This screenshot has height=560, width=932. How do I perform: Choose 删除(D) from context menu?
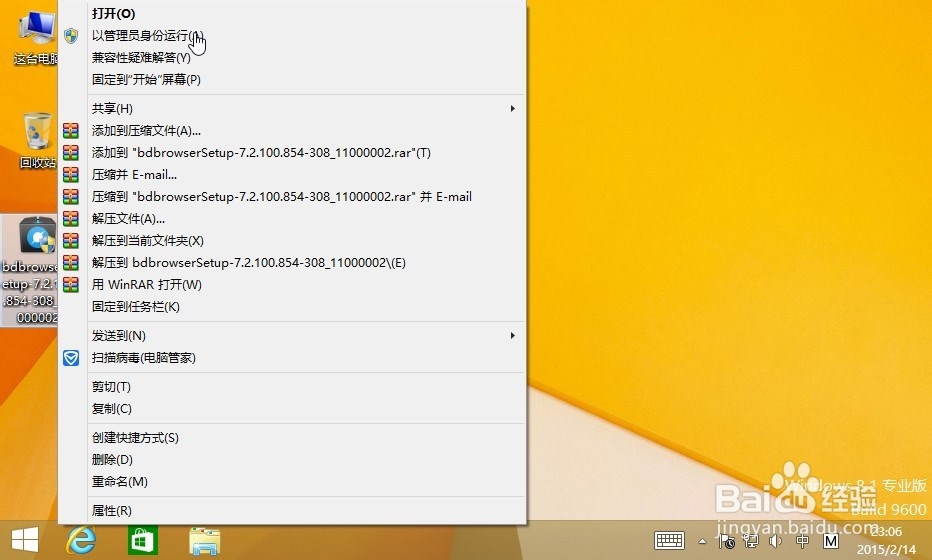point(292,460)
